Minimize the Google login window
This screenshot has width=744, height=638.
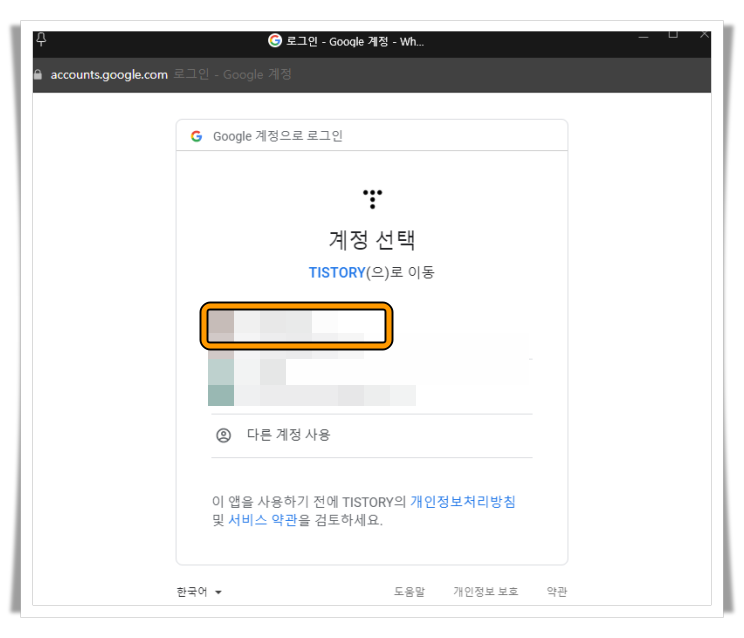click(643, 37)
